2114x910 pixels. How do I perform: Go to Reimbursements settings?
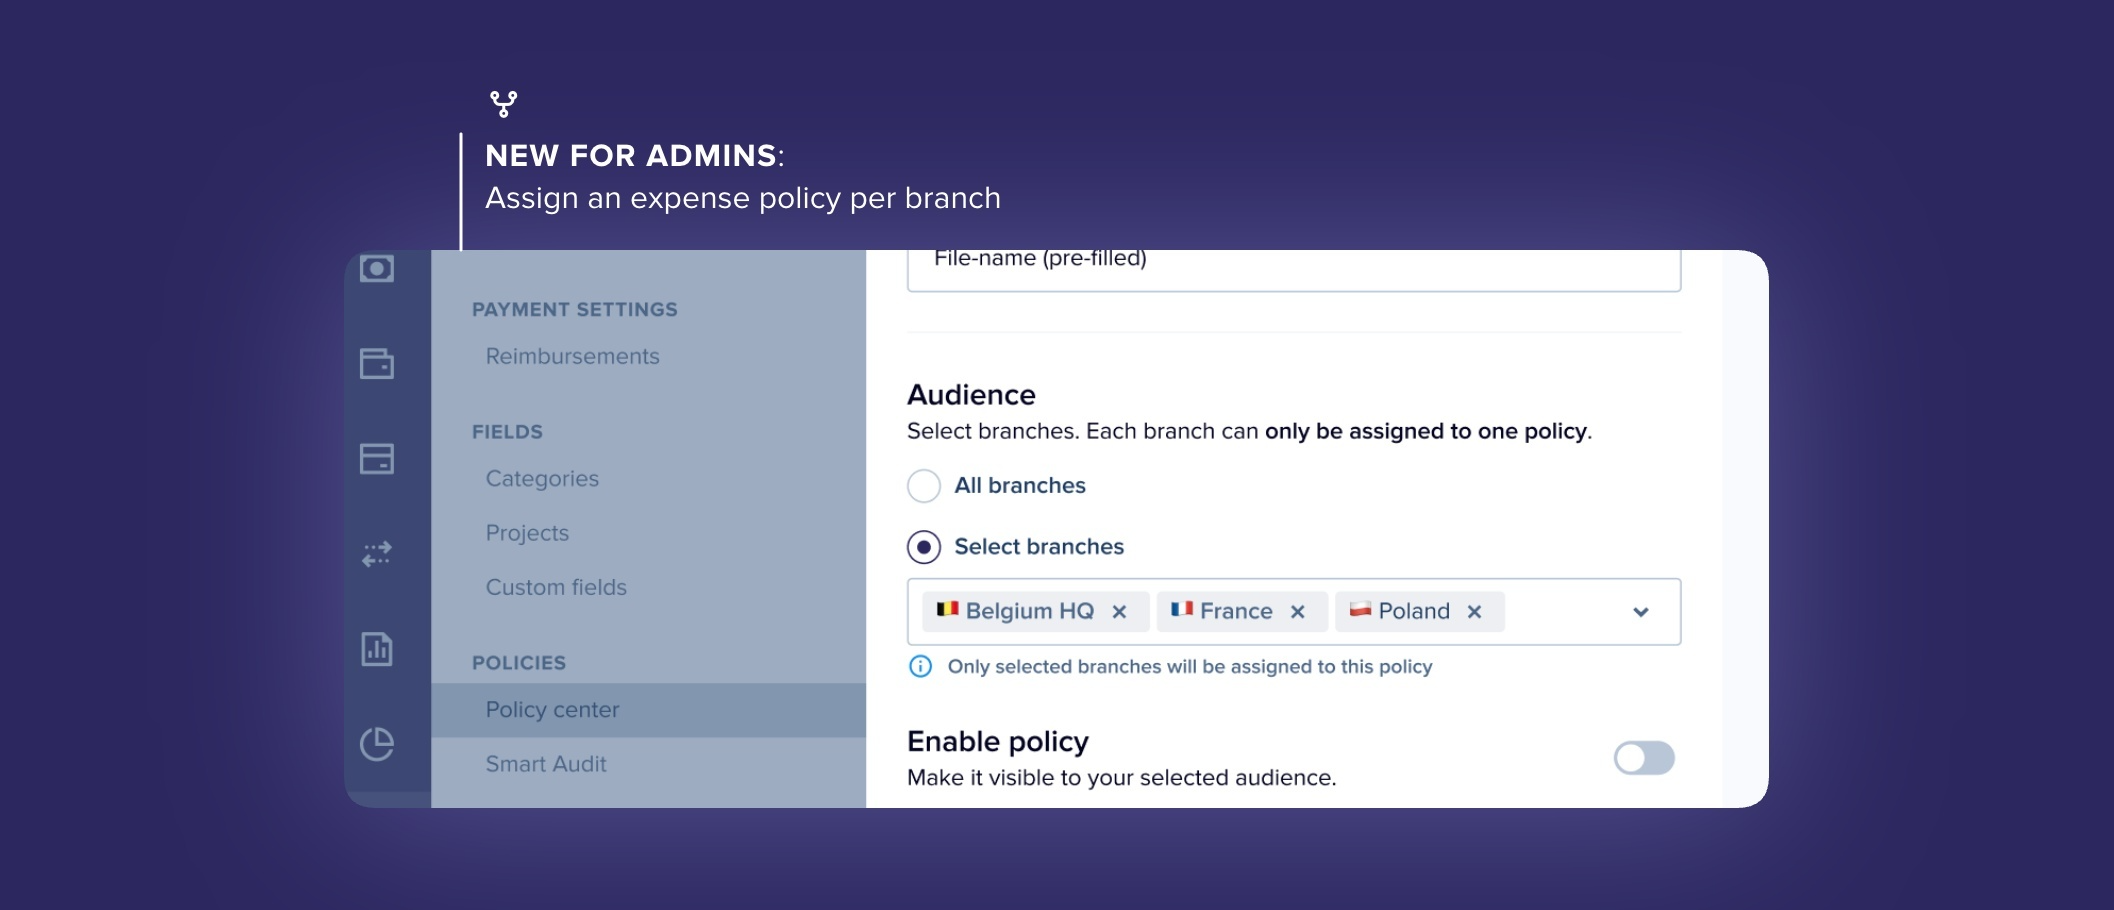(572, 357)
